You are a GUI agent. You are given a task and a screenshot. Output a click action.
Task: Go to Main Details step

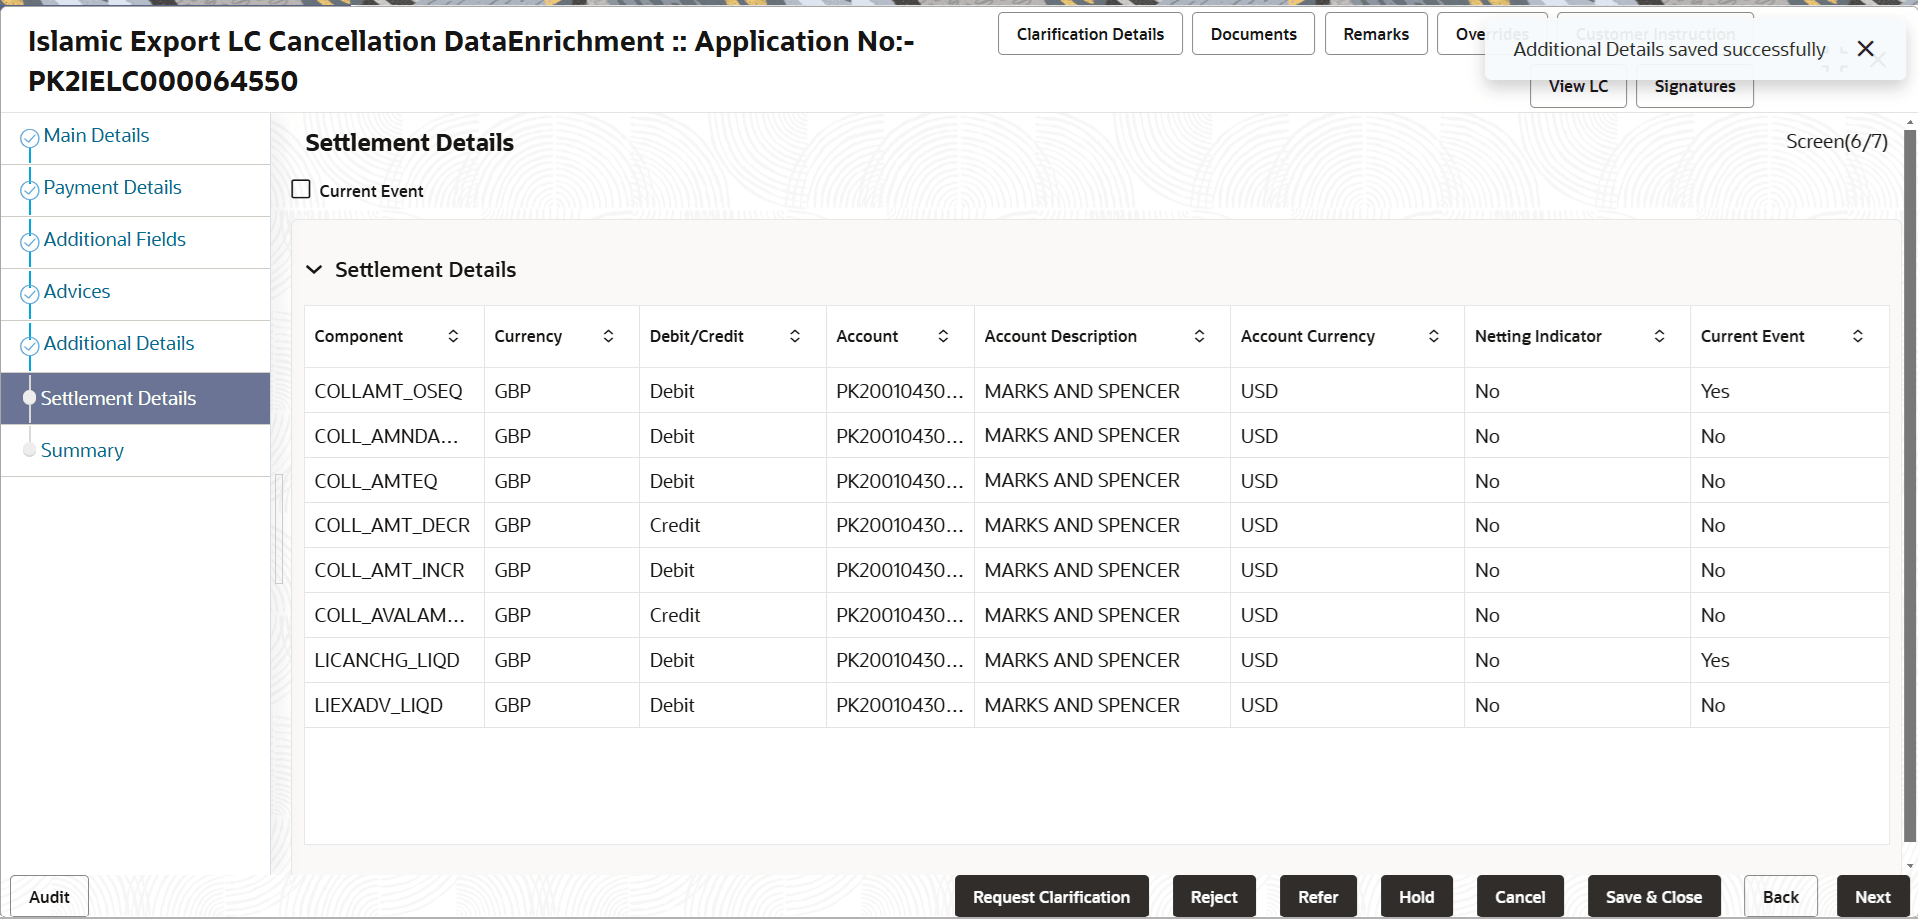[96, 136]
